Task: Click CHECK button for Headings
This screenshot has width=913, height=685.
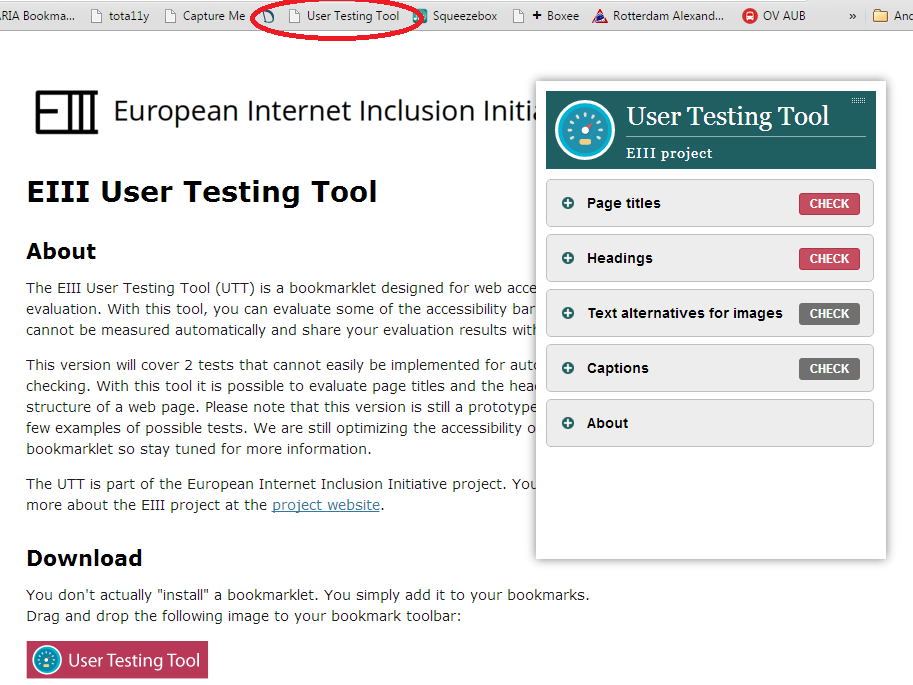Action: coord(829,259)
